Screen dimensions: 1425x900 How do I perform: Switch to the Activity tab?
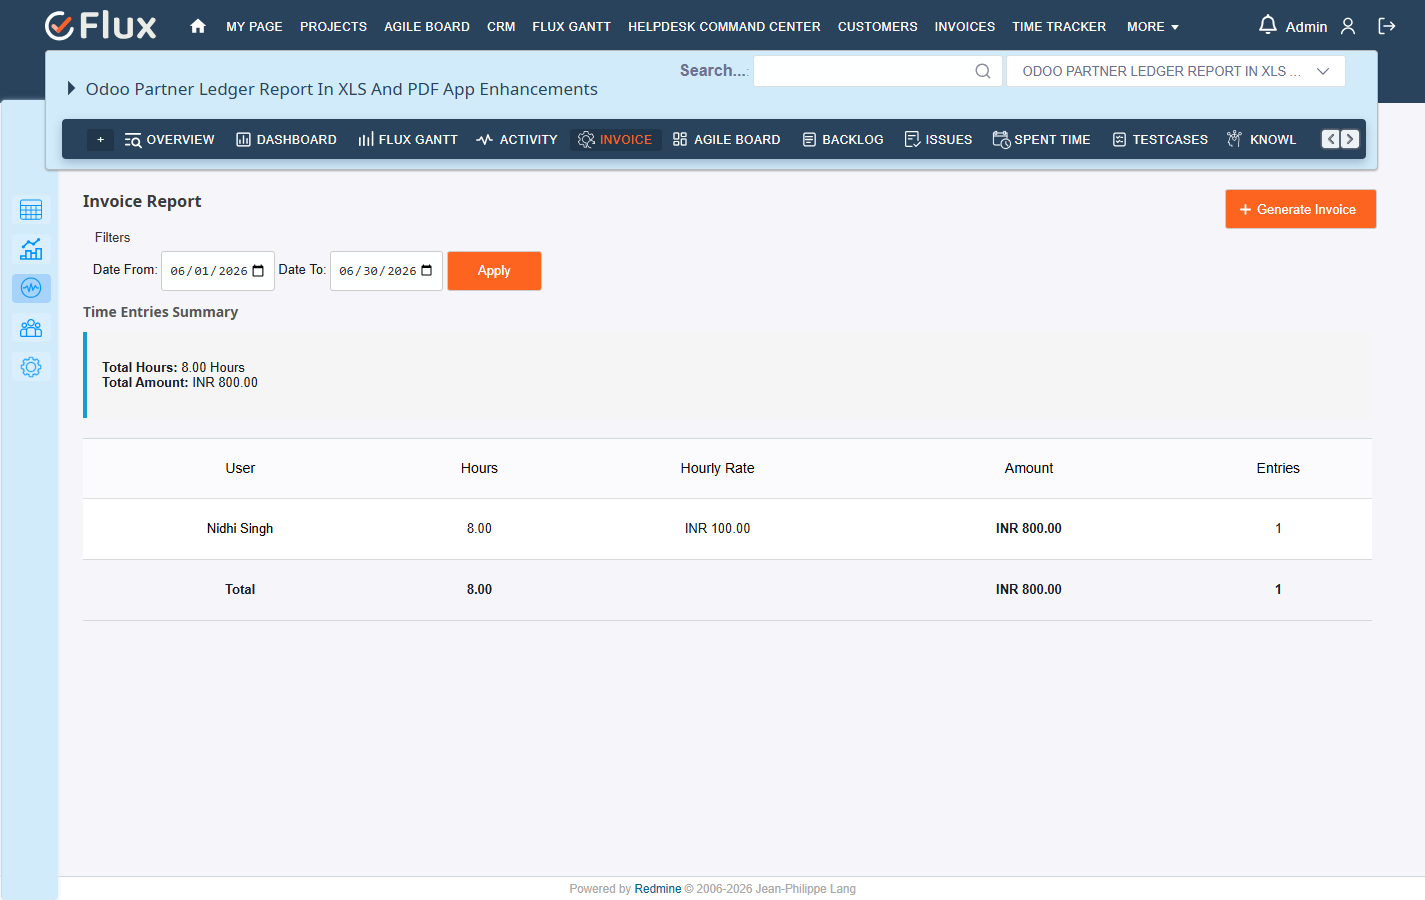coord(516,140)
